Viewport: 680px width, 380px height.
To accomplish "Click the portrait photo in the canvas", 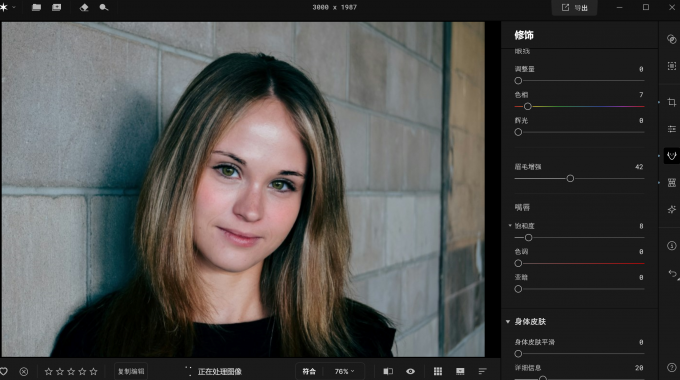I will 243,190.
